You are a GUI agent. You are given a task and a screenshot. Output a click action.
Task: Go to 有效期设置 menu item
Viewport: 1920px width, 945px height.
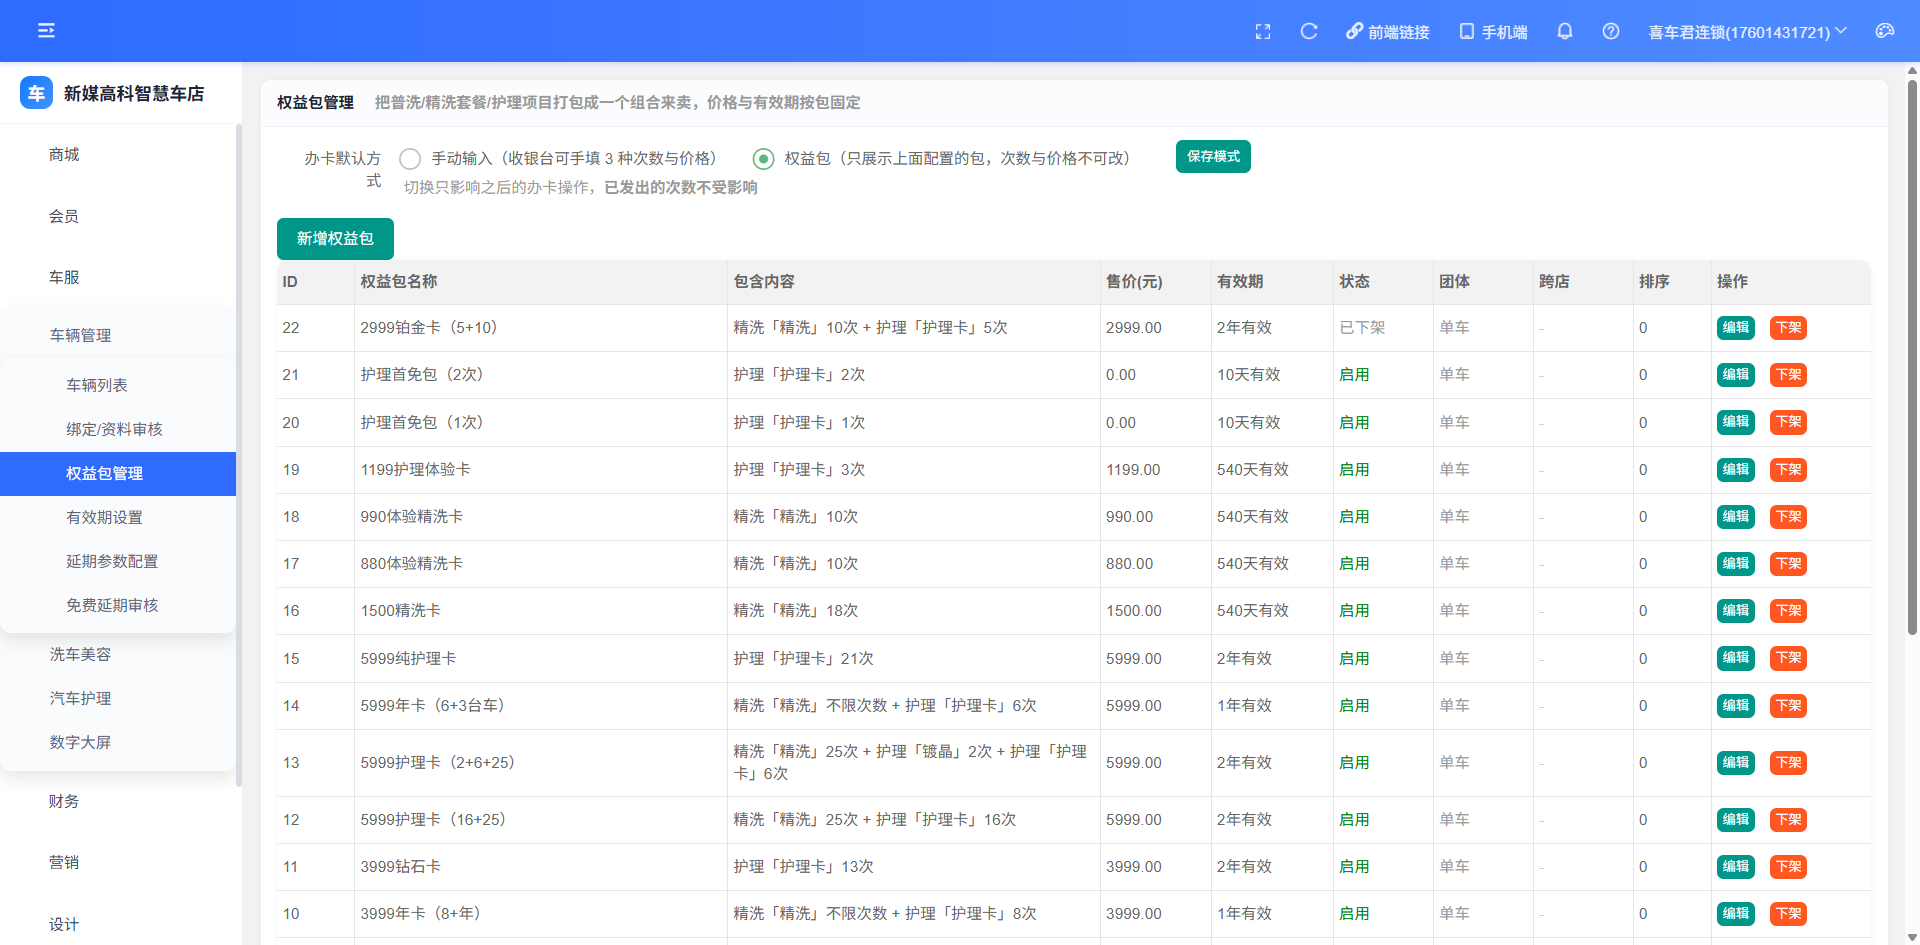click(x=118, y=517)
